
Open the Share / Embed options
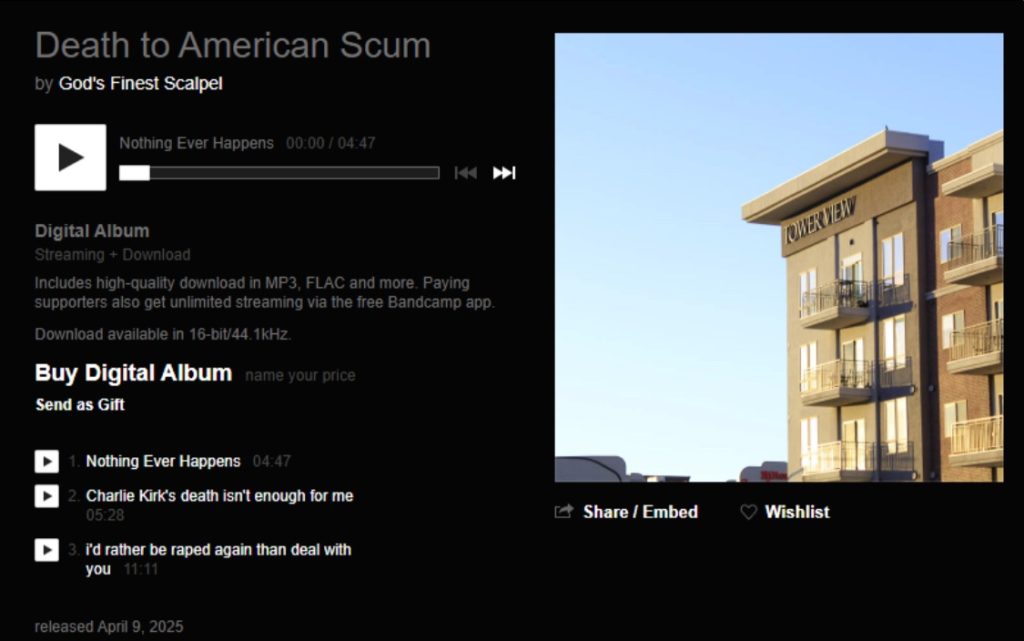coord(640,512)
